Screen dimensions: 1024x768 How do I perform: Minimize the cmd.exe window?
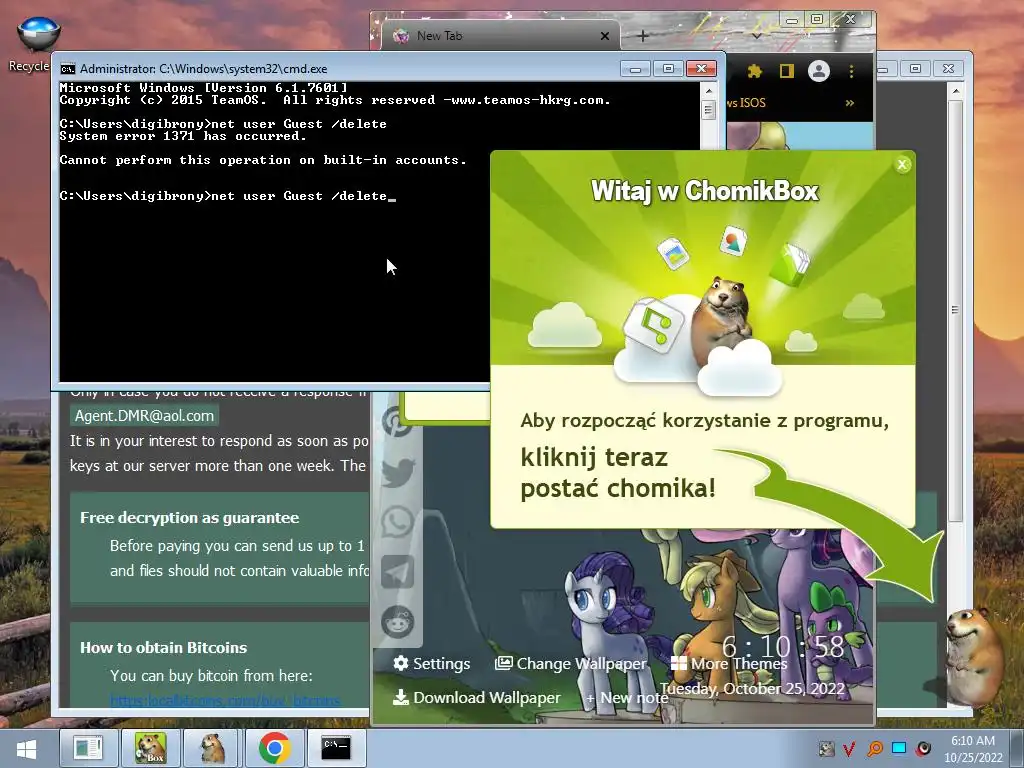635,69
